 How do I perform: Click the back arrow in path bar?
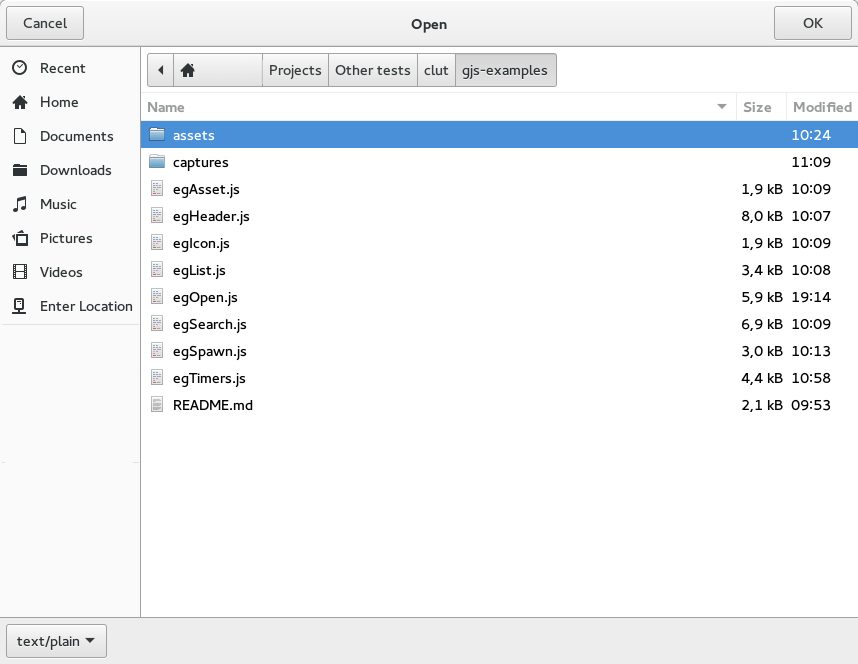[x=160, y=70]
